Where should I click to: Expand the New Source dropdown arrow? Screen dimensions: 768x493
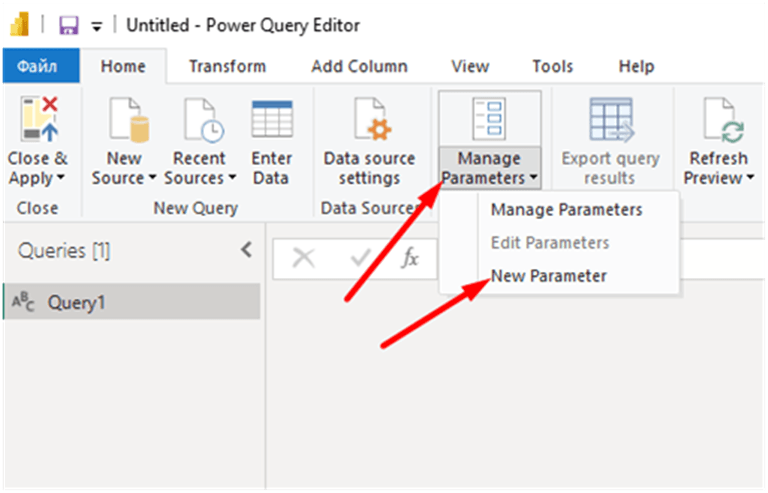click(152, 177)
